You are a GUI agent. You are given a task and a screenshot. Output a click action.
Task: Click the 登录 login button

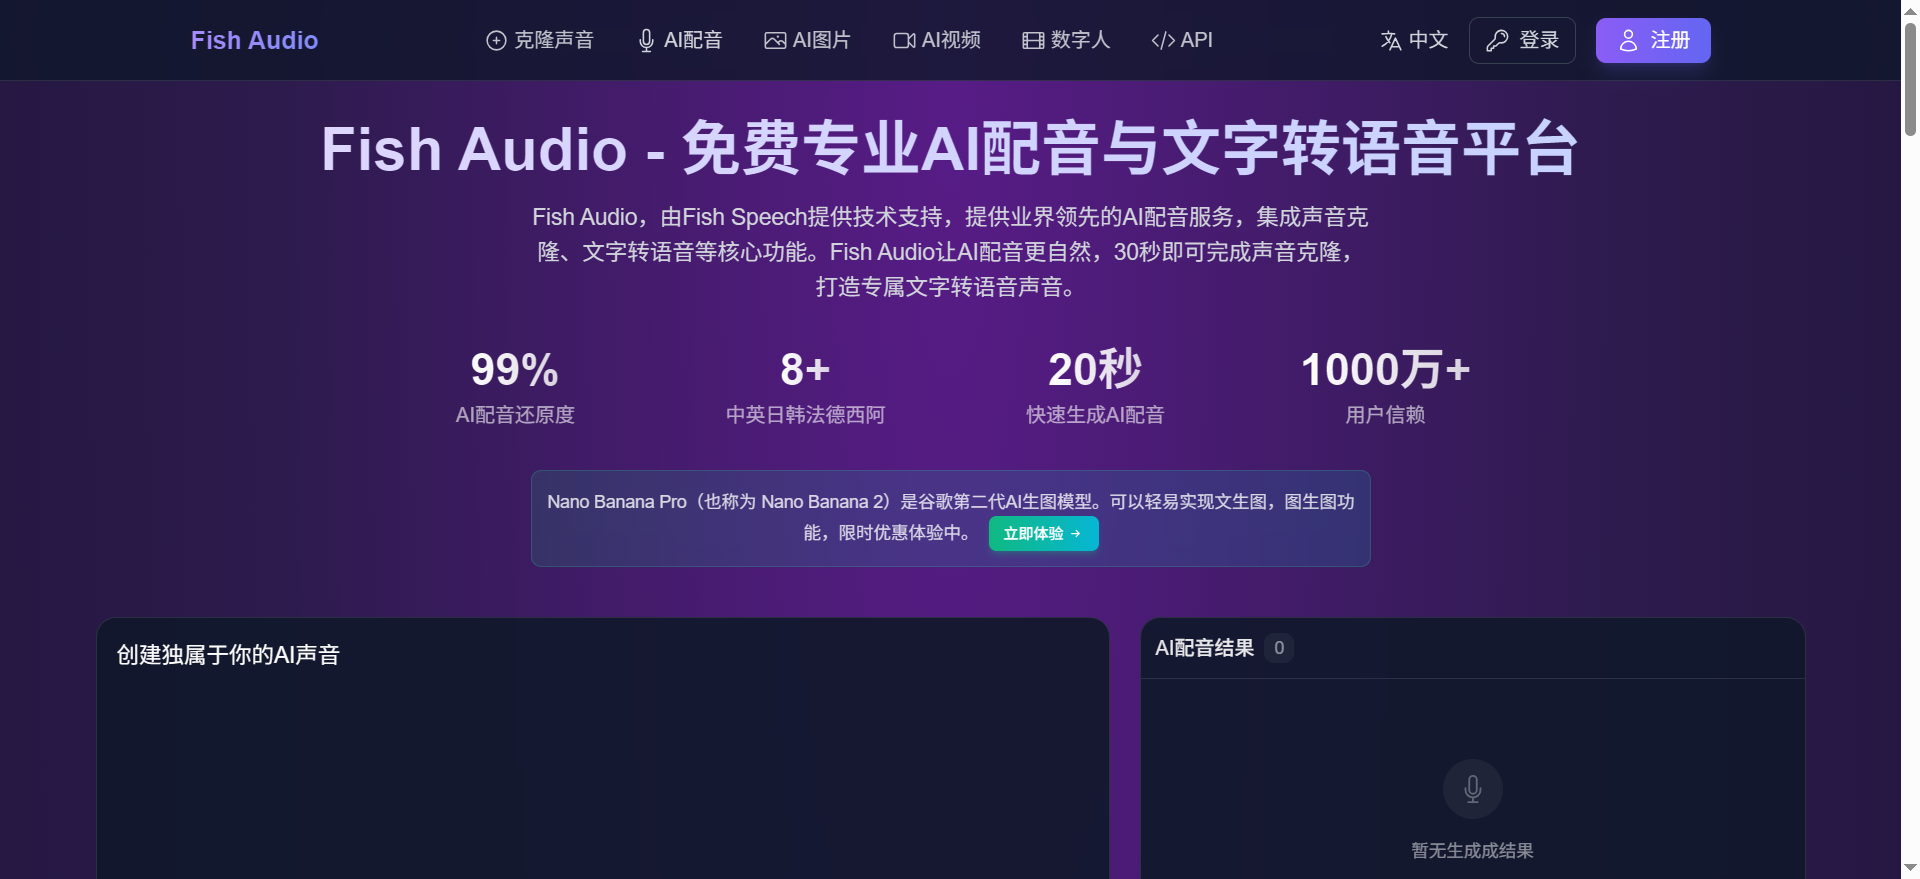pyautogui.click(x=1522, y=40)
